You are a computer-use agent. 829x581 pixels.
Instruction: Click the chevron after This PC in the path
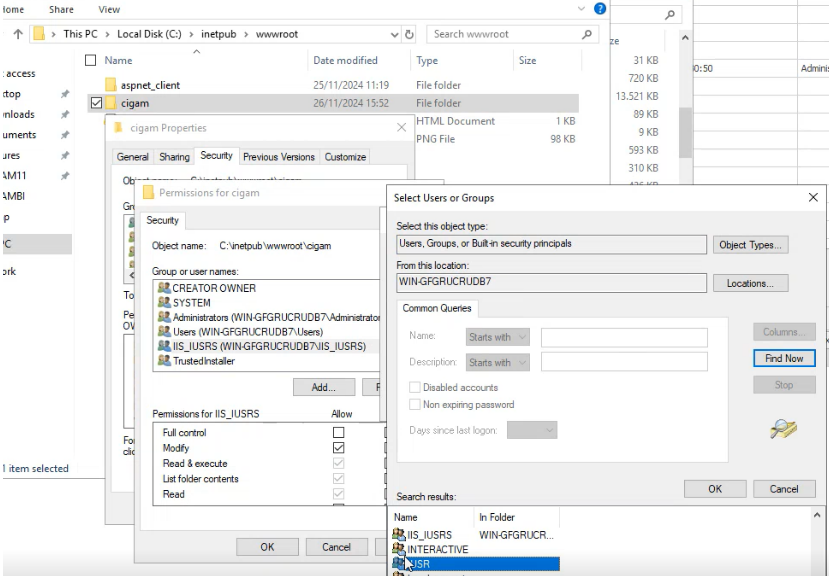(x=107, y=34)
